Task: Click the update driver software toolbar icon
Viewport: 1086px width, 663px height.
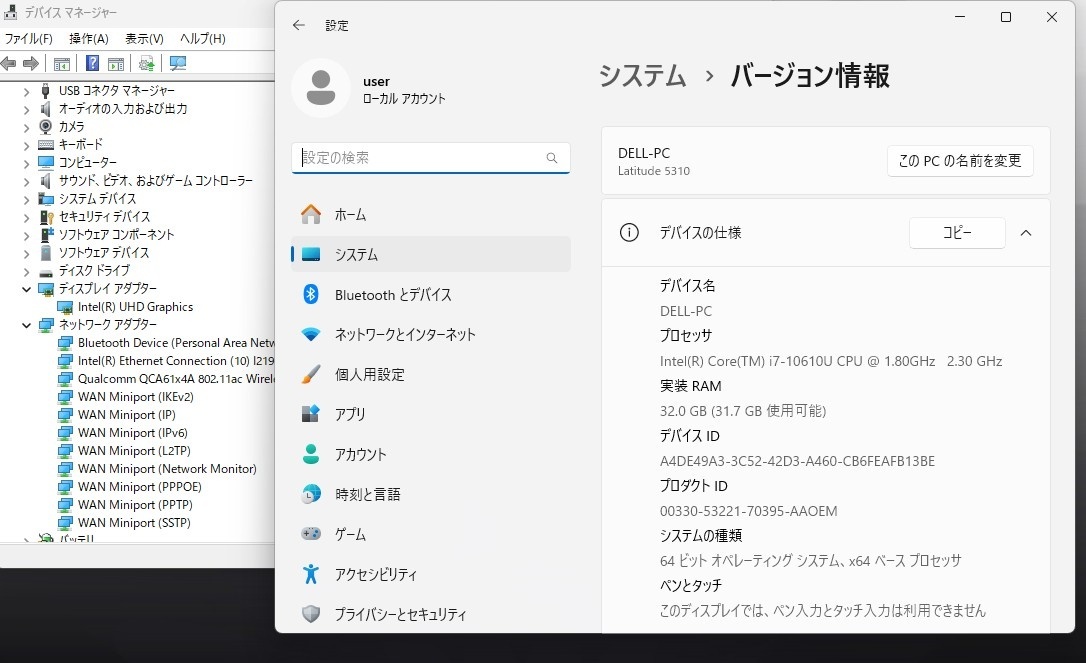Action: (x=146, y=64)
